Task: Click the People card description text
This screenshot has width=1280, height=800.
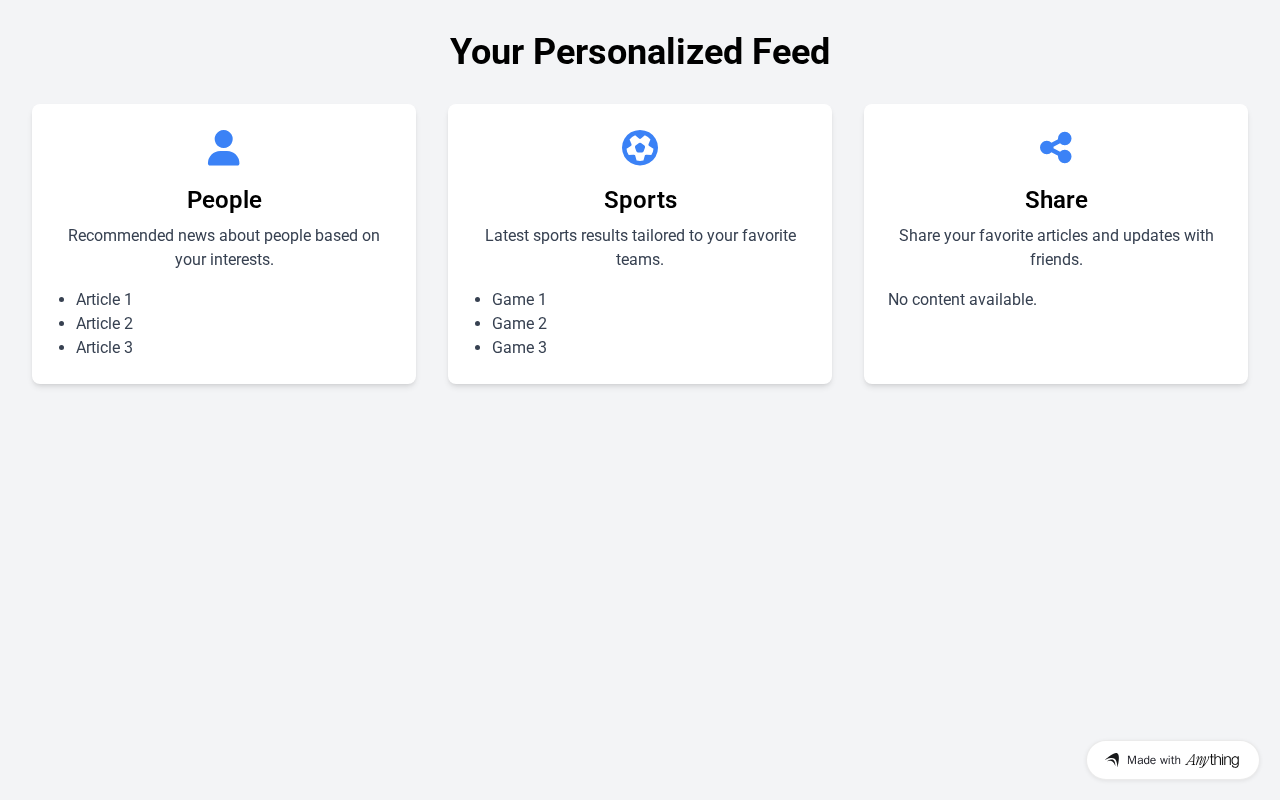Action: coord(224,247)
